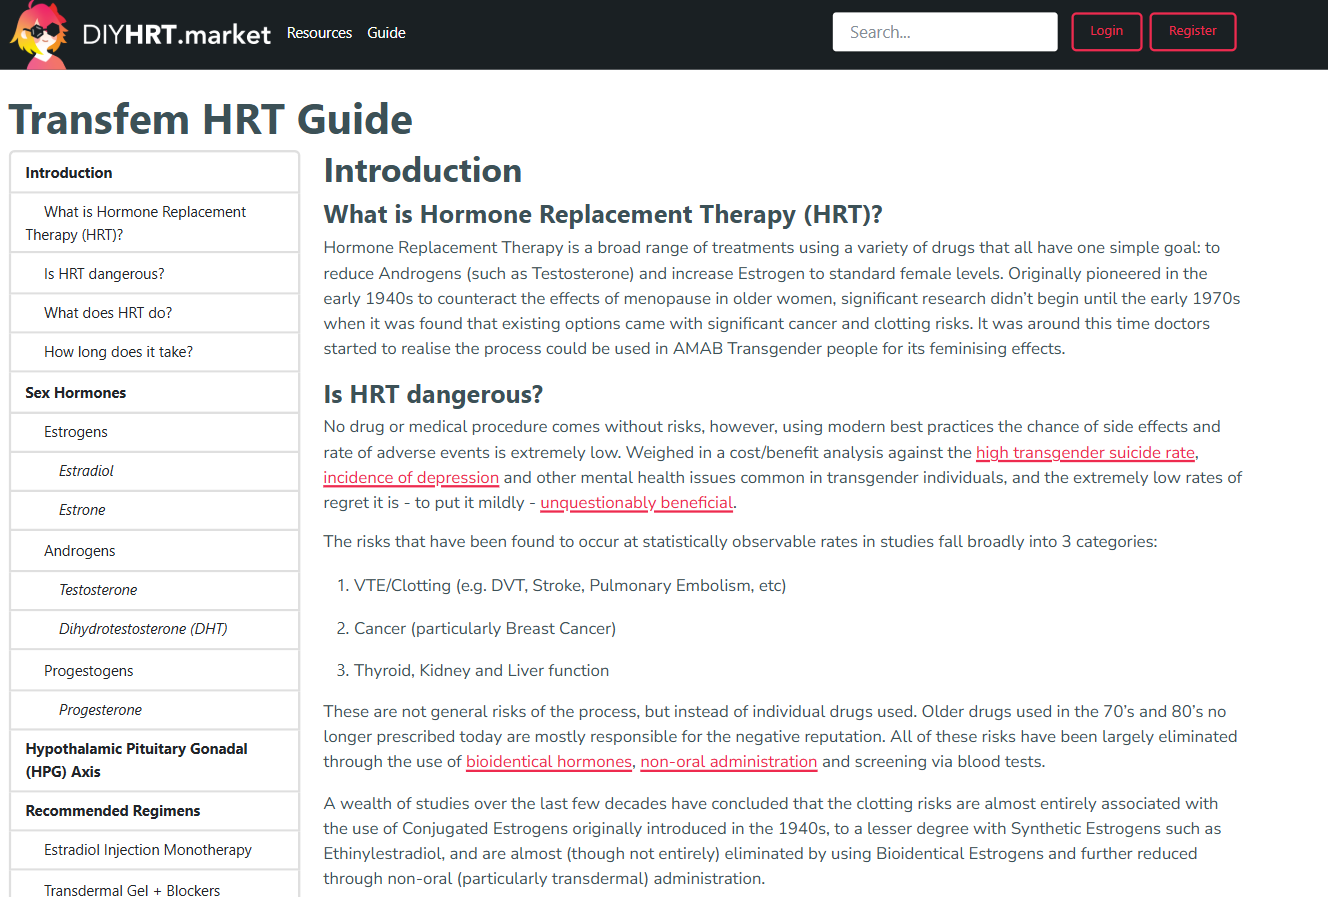Navigate to Estradiol in the contents list
Screen dimensions: 1328x897
86,471
